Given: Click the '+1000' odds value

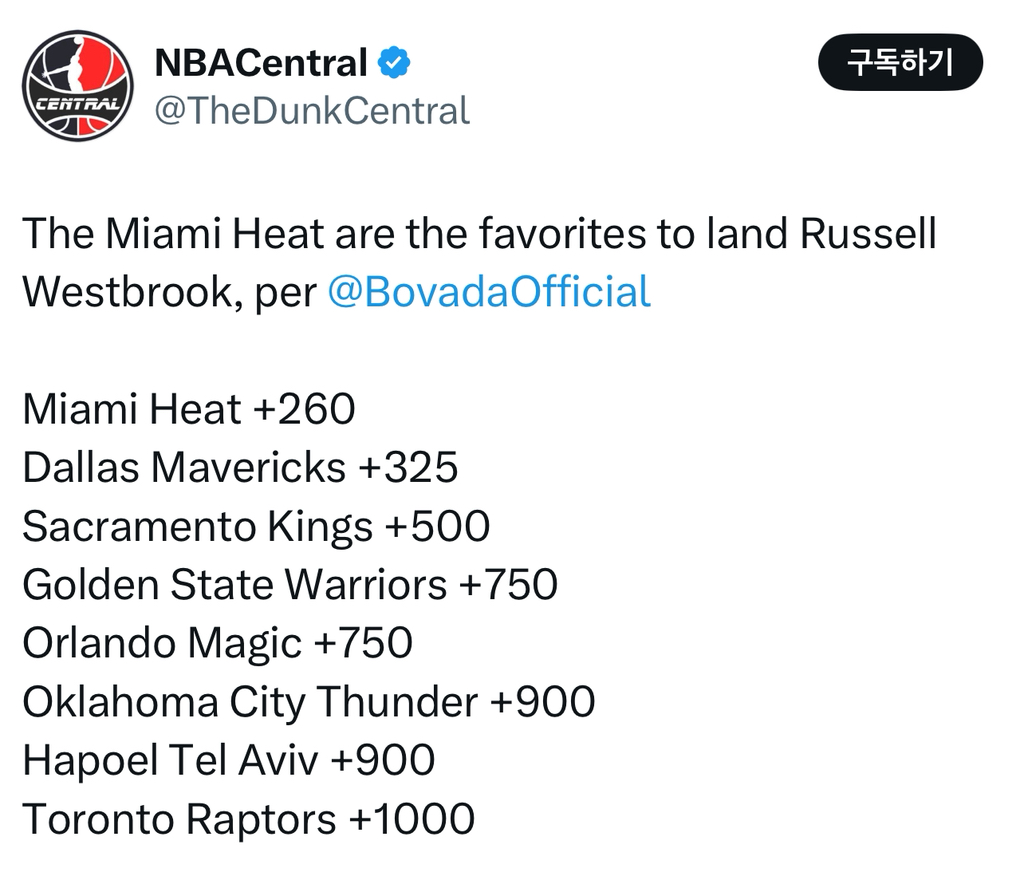Looking at the screenshot, I should (411, 819).
